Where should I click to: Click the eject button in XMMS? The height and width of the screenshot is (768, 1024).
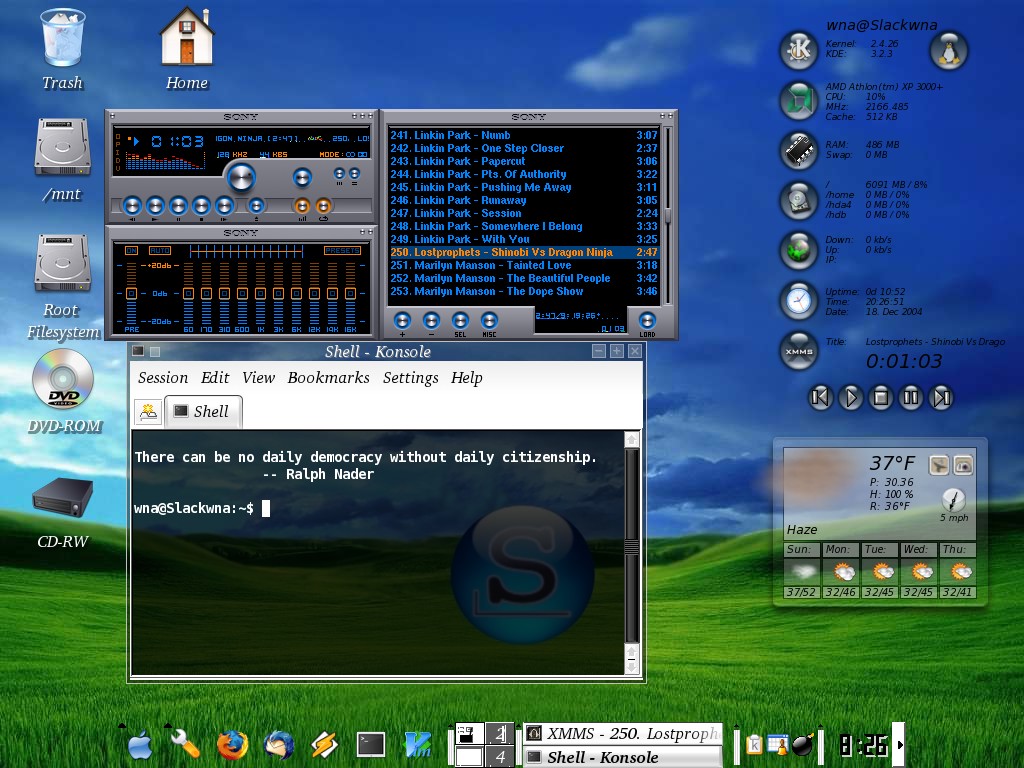[256, 206]
